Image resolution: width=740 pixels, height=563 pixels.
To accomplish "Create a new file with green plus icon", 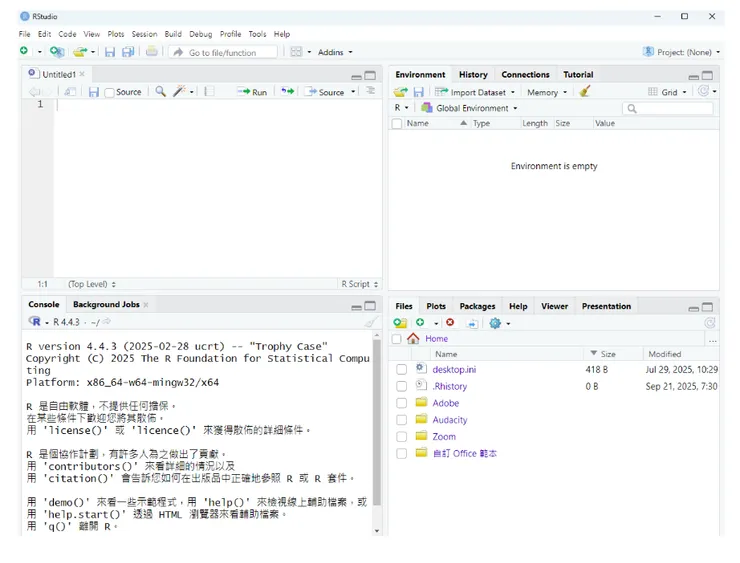I will [x=24, y=51].
